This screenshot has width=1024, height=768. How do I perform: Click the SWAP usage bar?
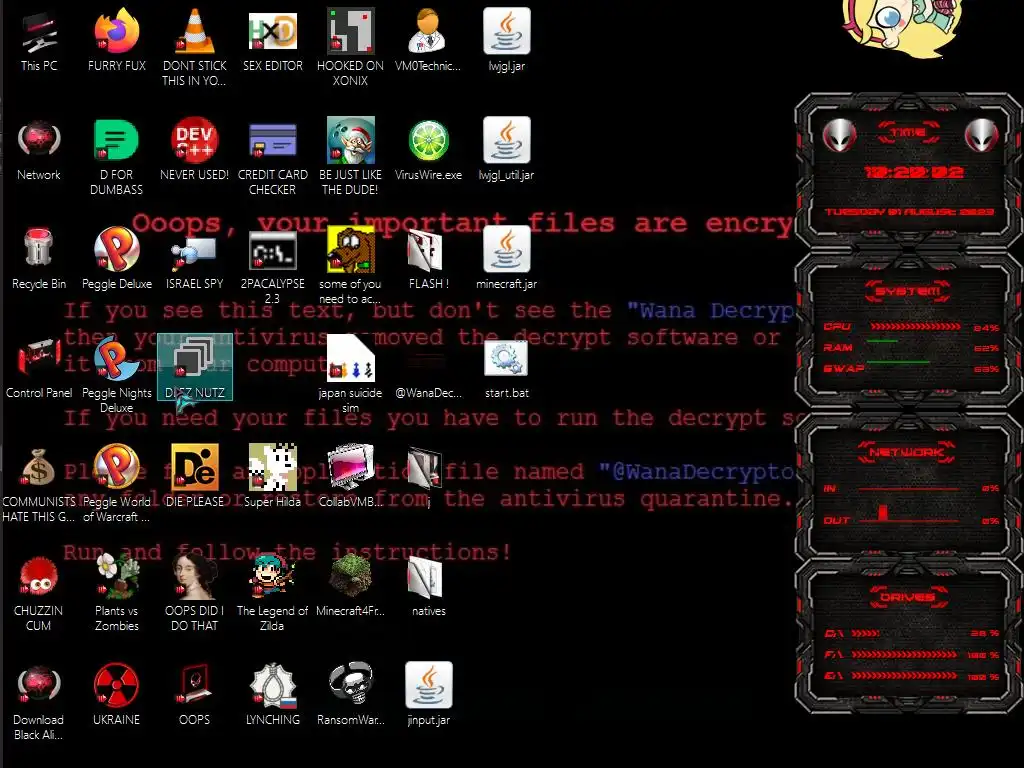[x=914, y=362]
